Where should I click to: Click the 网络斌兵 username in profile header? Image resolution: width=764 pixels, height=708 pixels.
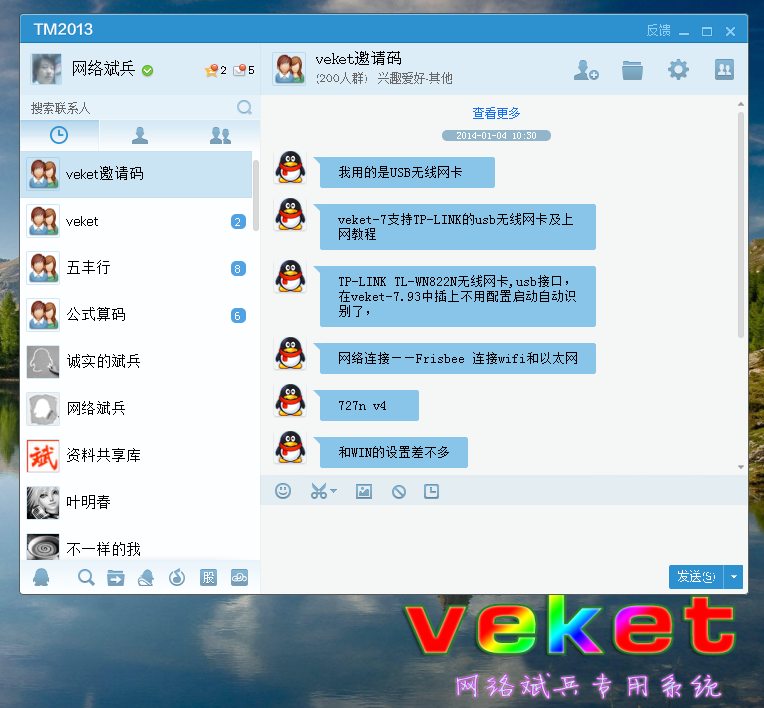pos(103,69)
